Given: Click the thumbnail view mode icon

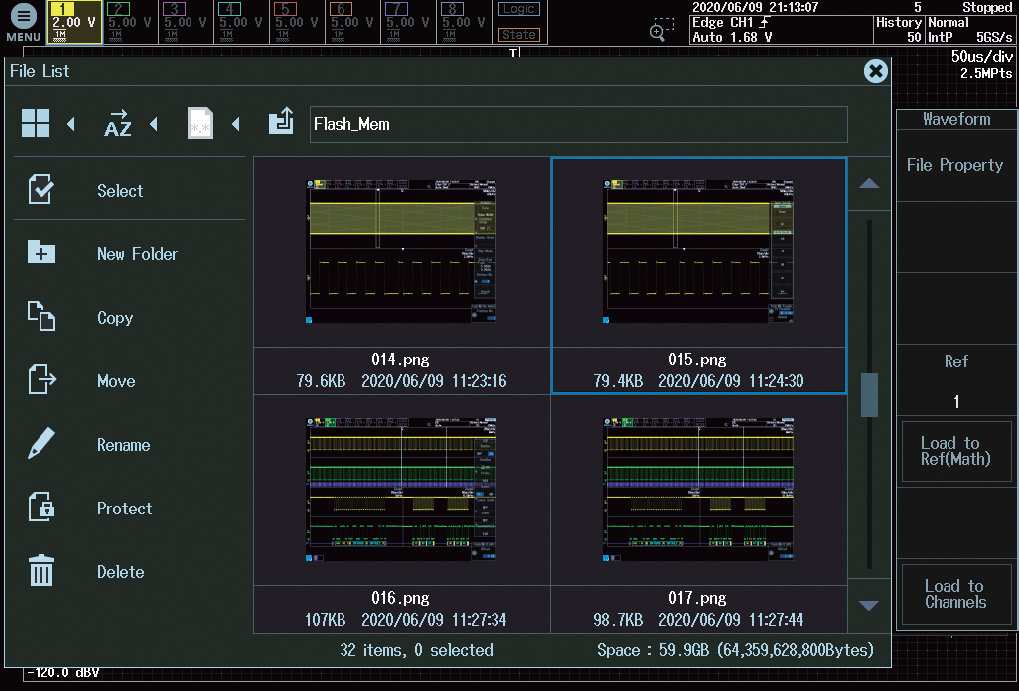Looking at the screenshot, I should (35, 124).
